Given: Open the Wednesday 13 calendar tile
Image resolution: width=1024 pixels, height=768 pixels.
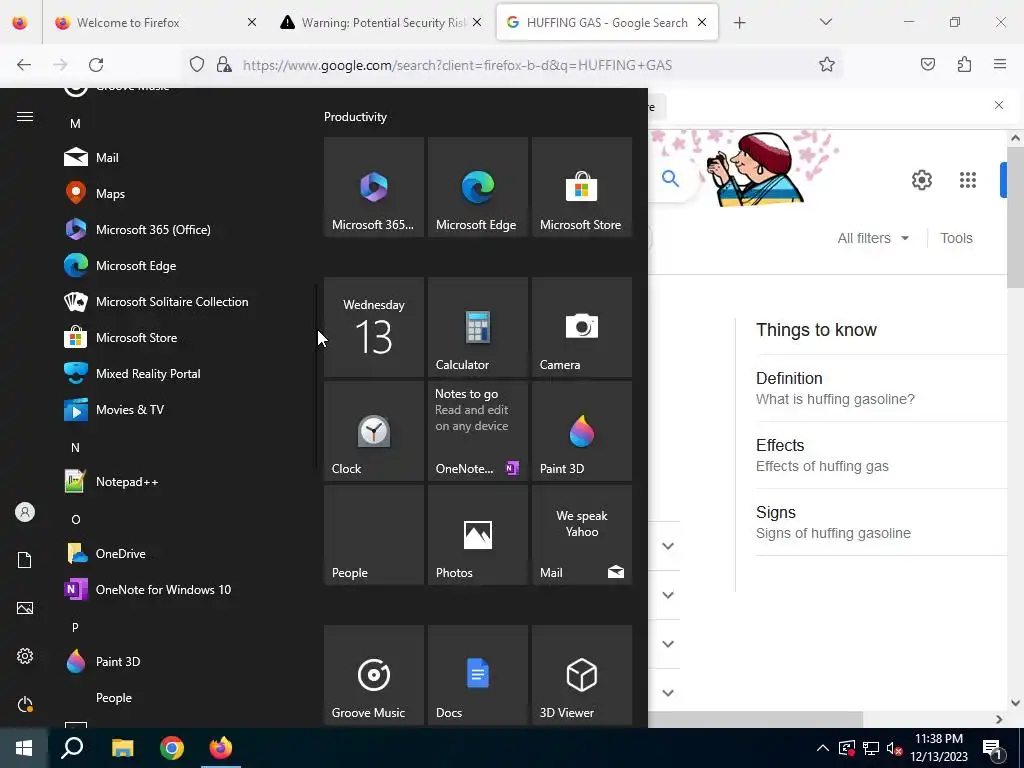Looking at the screenshot, I should point(374,327).
